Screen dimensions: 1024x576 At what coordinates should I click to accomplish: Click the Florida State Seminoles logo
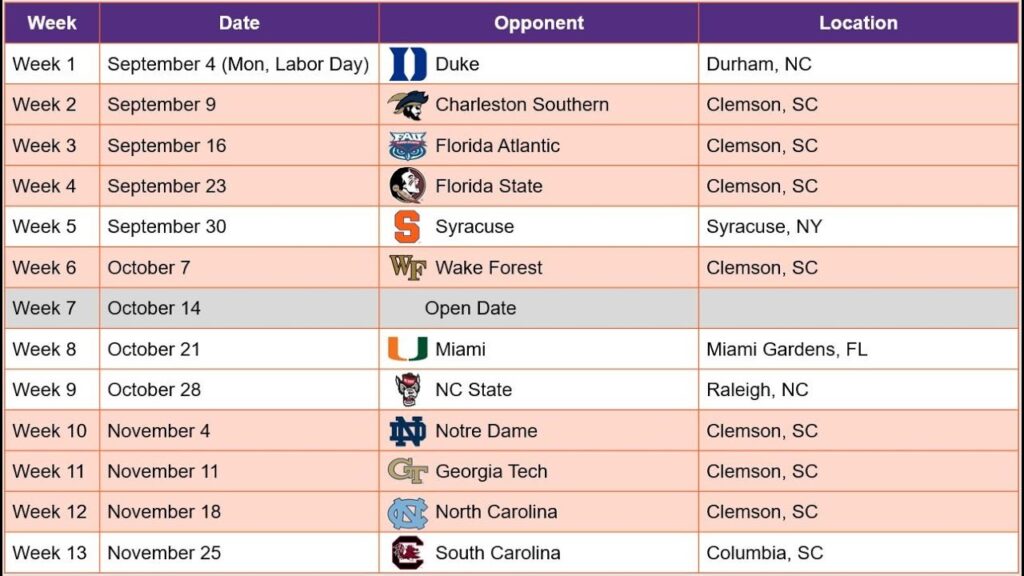pyautogui.click(x=408, y=185)
